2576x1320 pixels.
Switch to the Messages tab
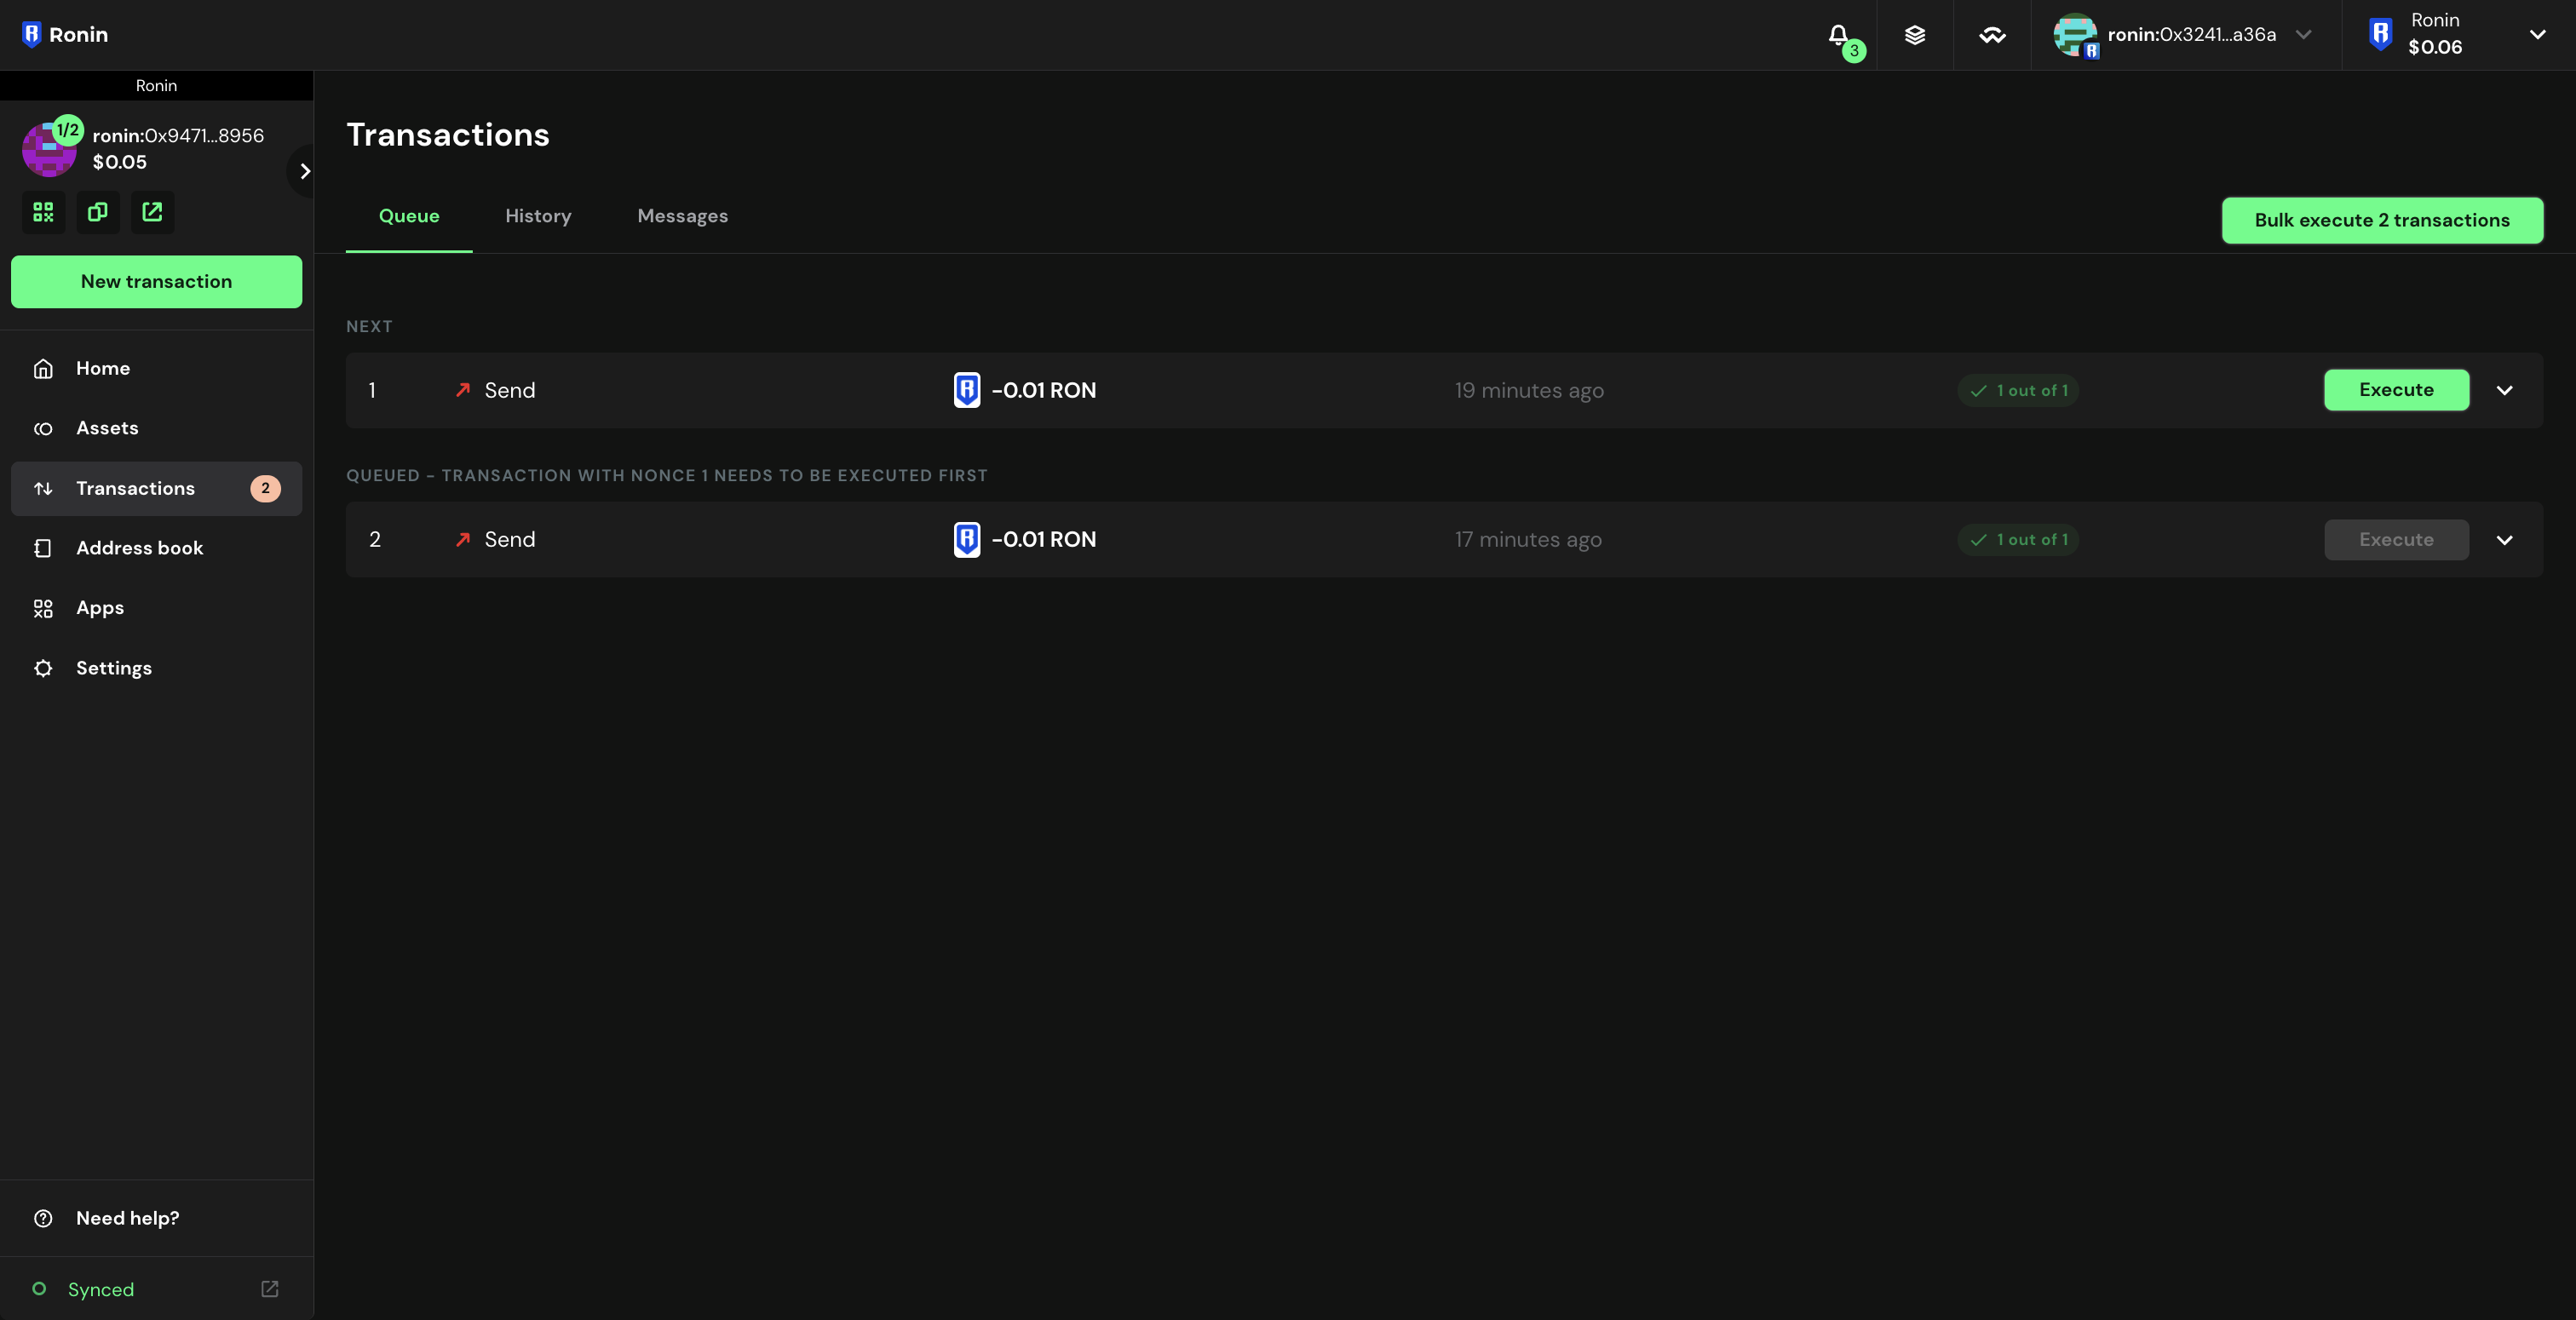click(683, 216)
